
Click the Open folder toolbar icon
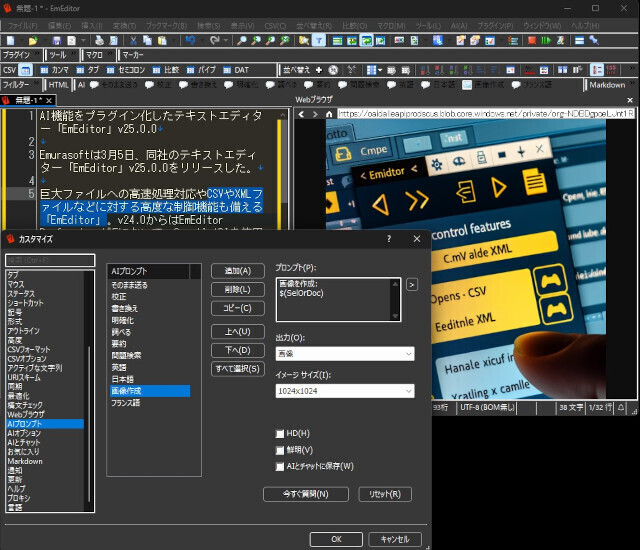33,40
